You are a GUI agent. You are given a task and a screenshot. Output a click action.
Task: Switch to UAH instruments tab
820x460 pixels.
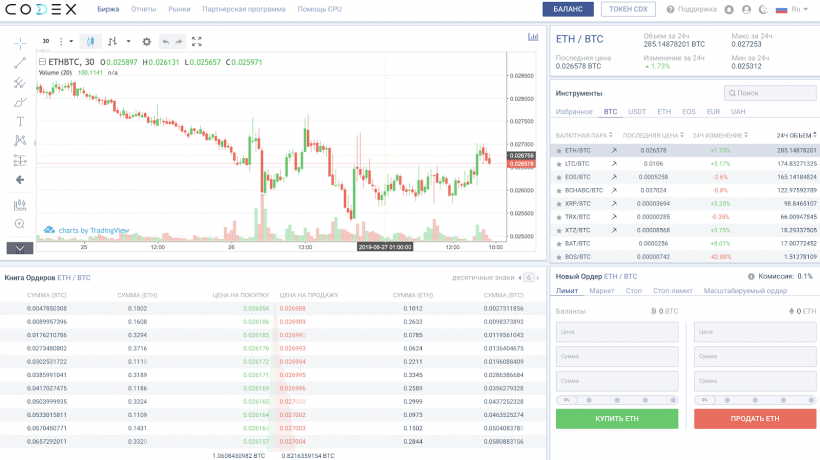point(738,112)
